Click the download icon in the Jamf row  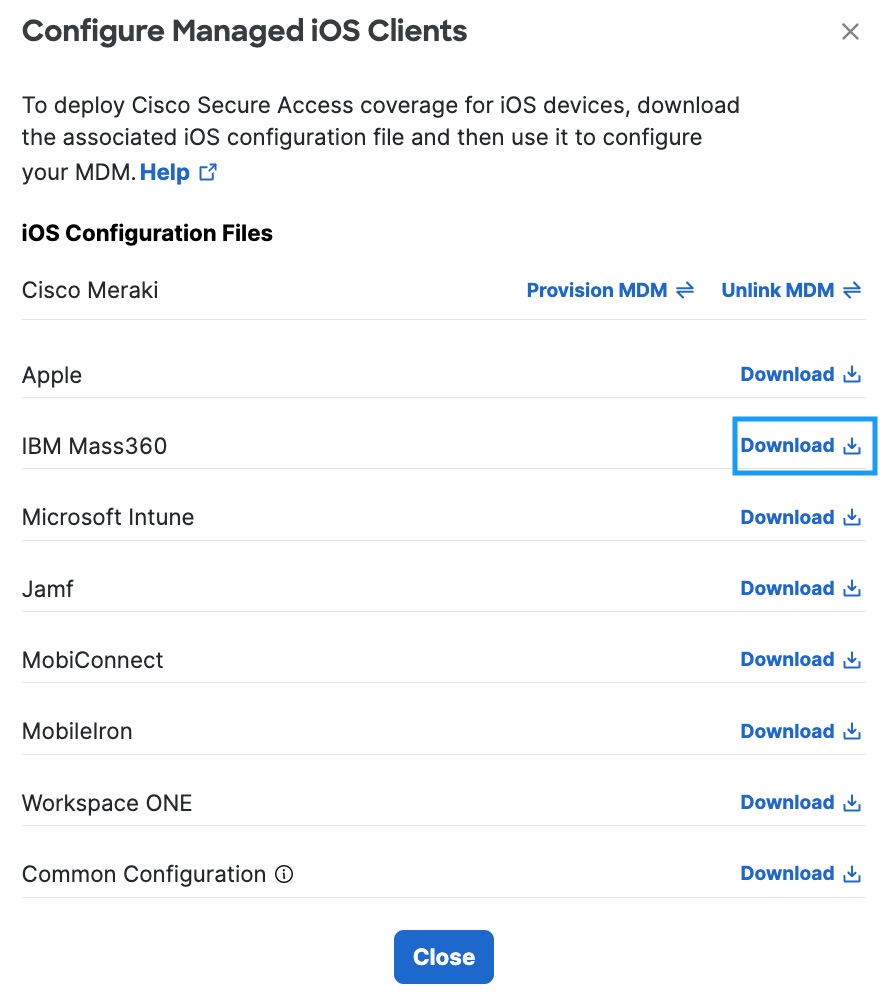852,588
